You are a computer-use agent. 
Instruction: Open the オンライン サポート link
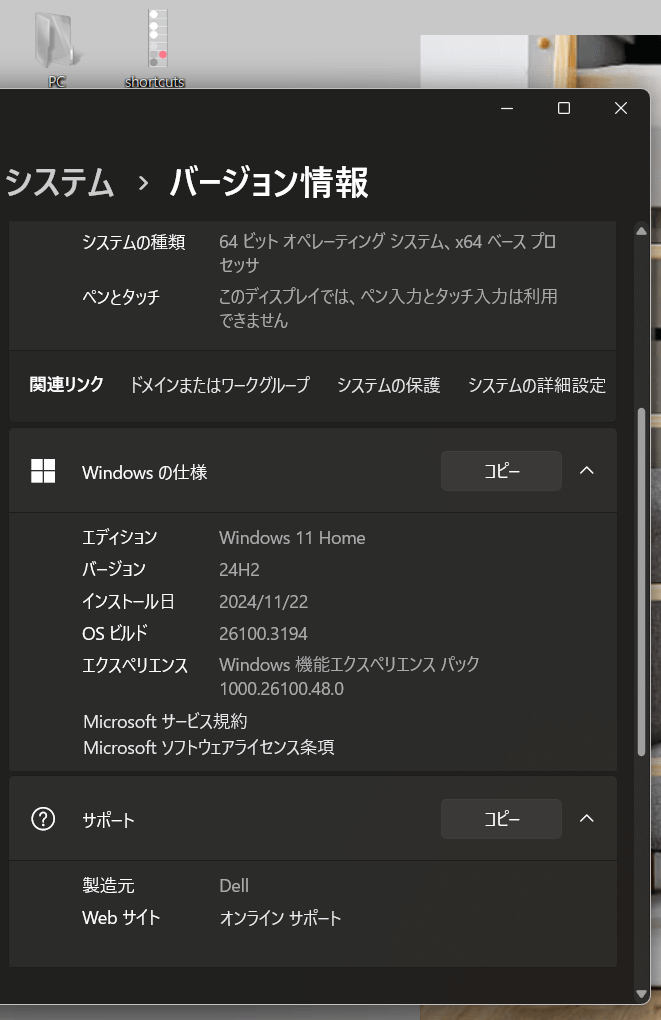point(280,918)
